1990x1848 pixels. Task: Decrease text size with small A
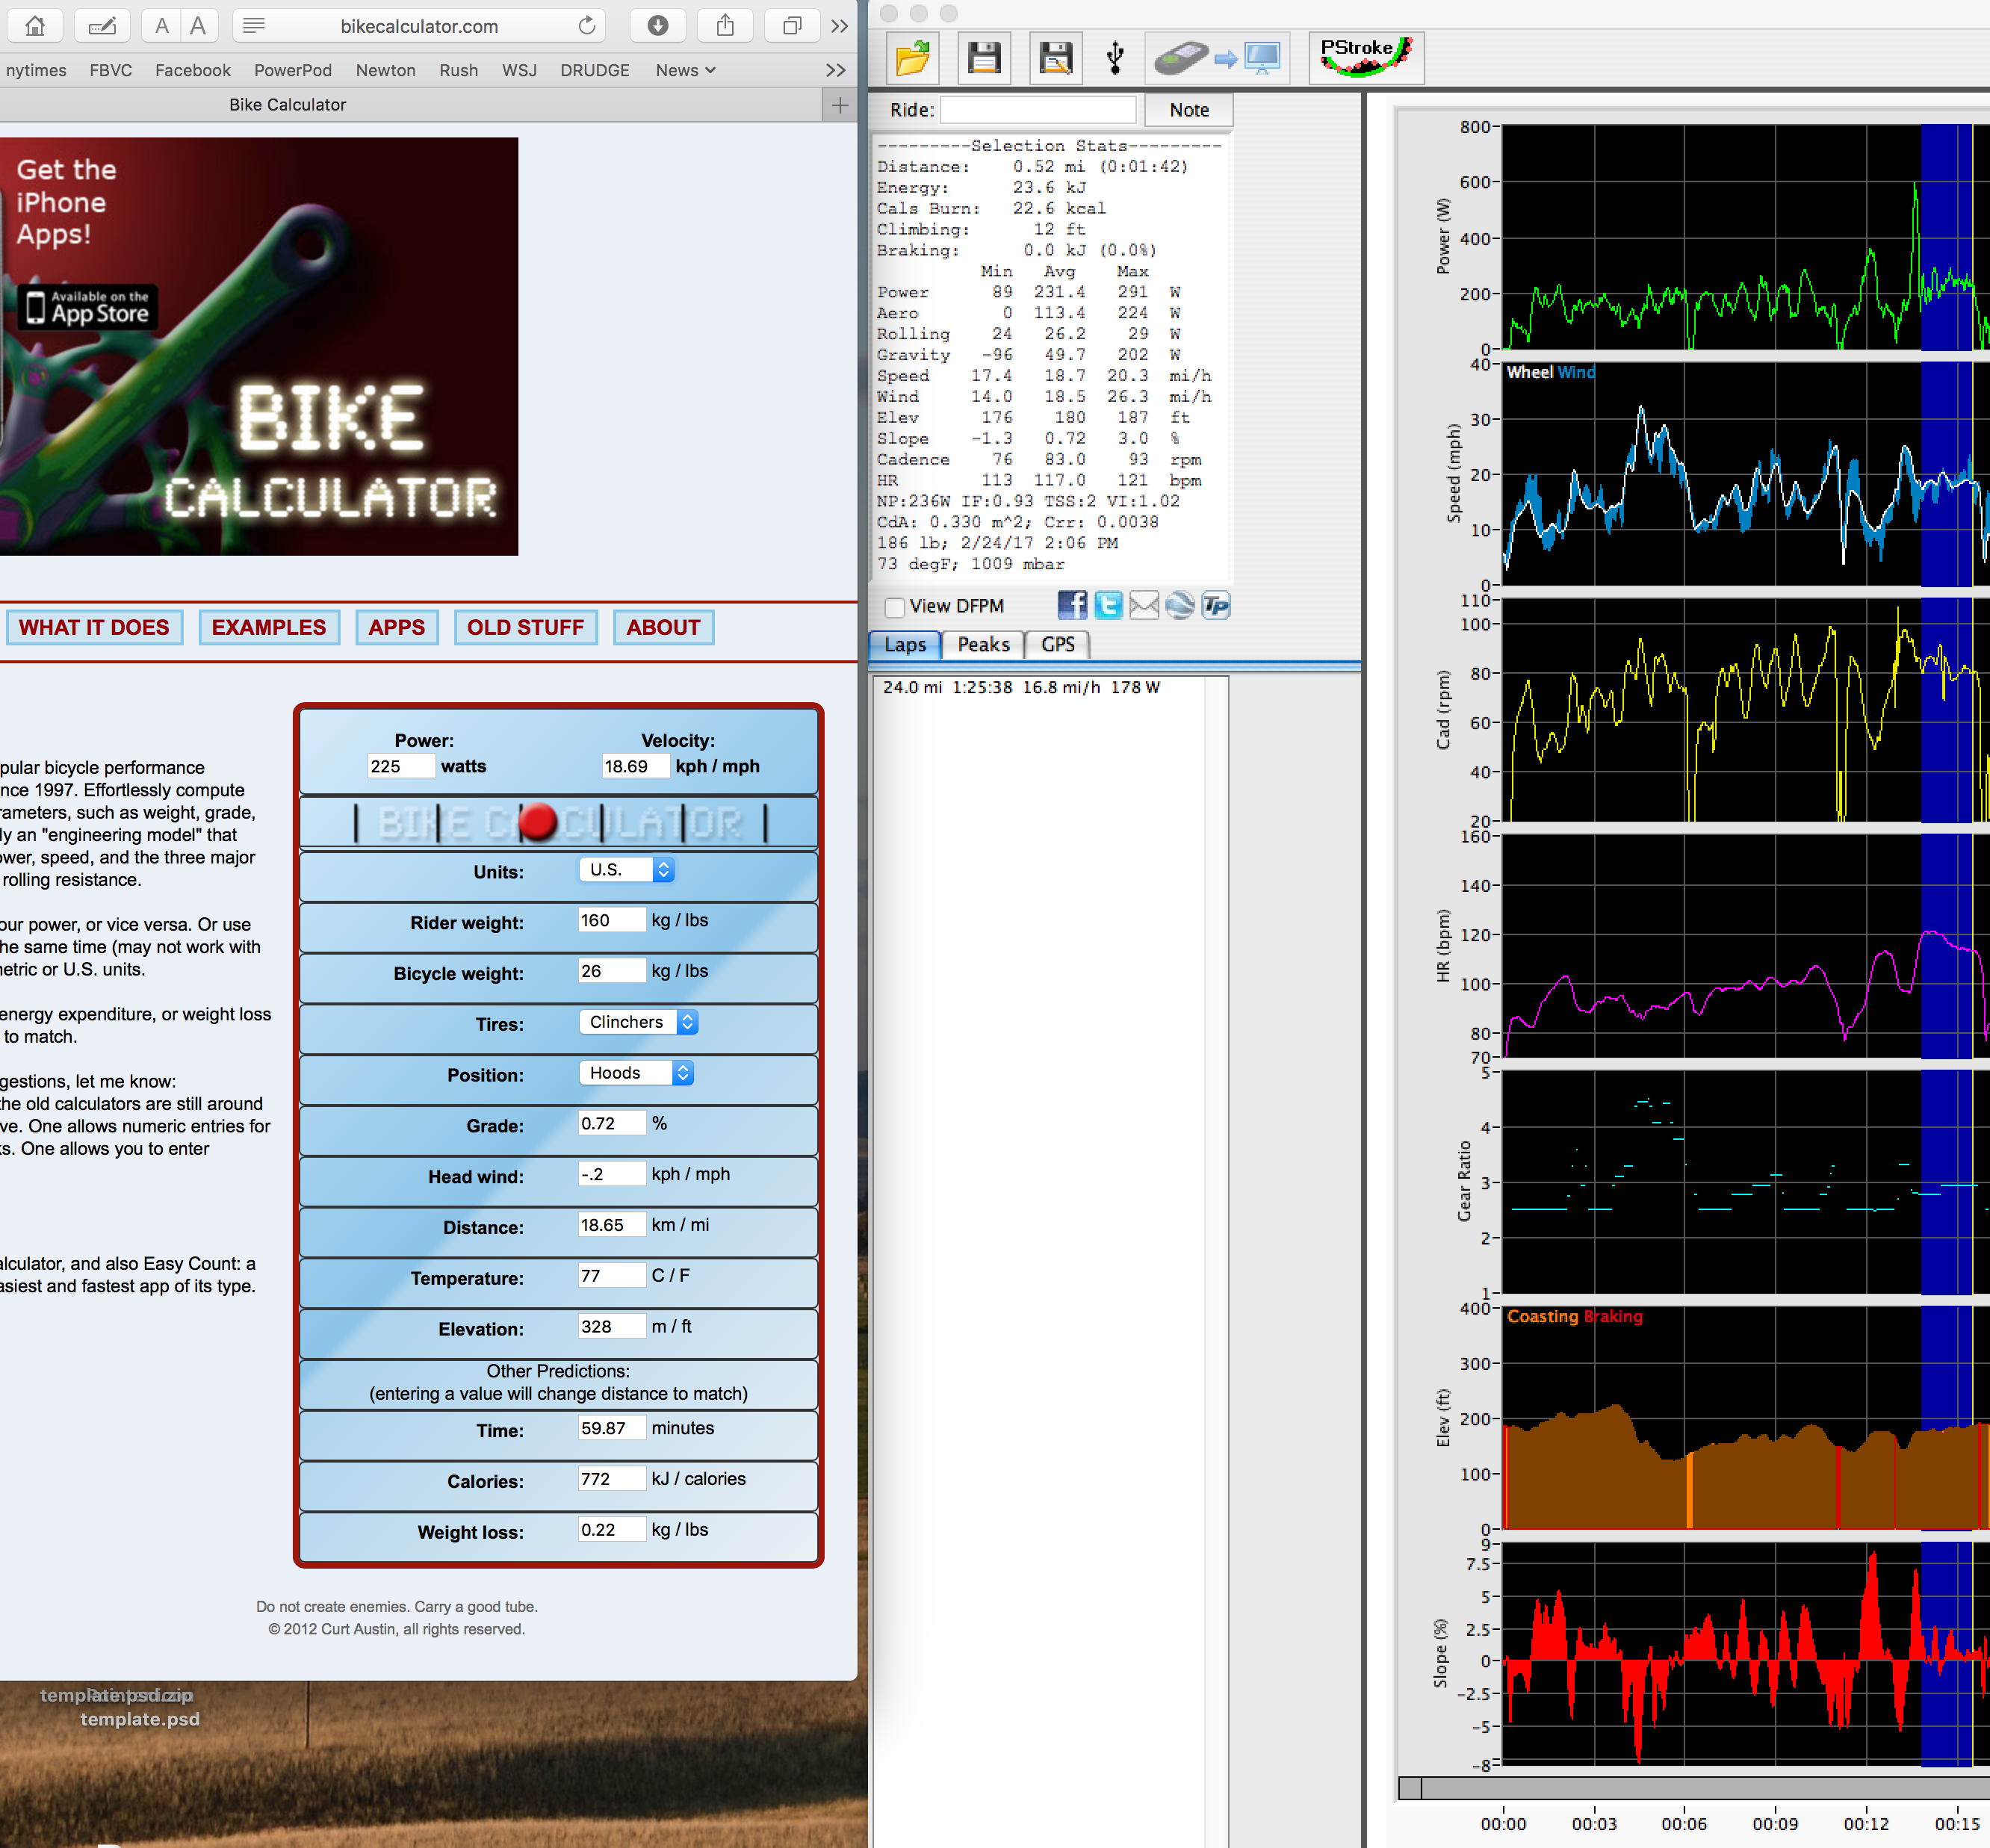tap(162, 26)
